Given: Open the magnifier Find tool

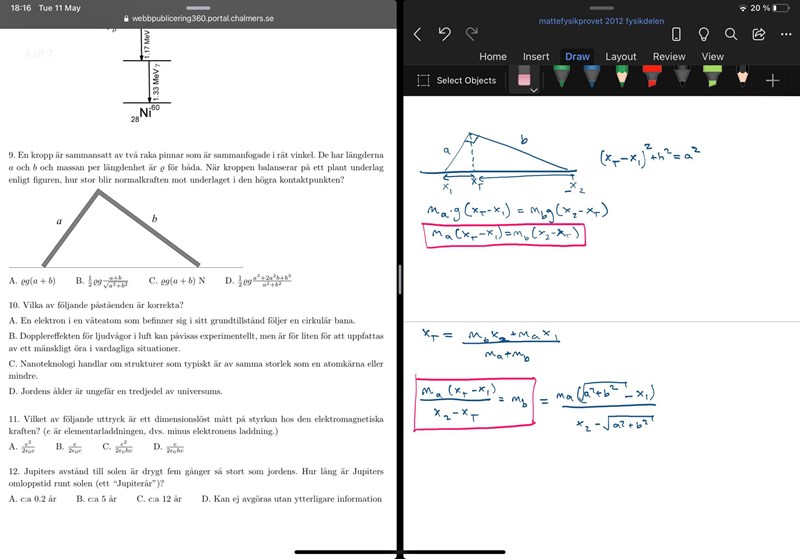Looking at the screenshot, I should click(731, 34).
